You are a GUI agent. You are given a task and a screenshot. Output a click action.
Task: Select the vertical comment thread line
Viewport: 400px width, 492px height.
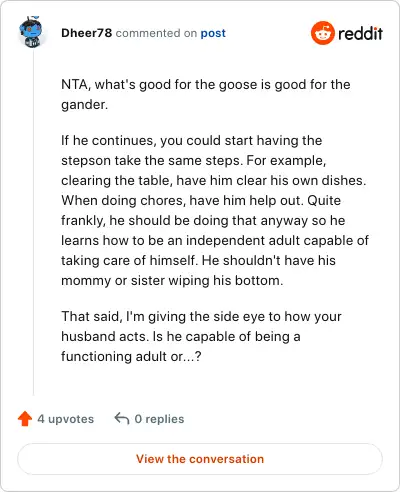click(33, 222)
